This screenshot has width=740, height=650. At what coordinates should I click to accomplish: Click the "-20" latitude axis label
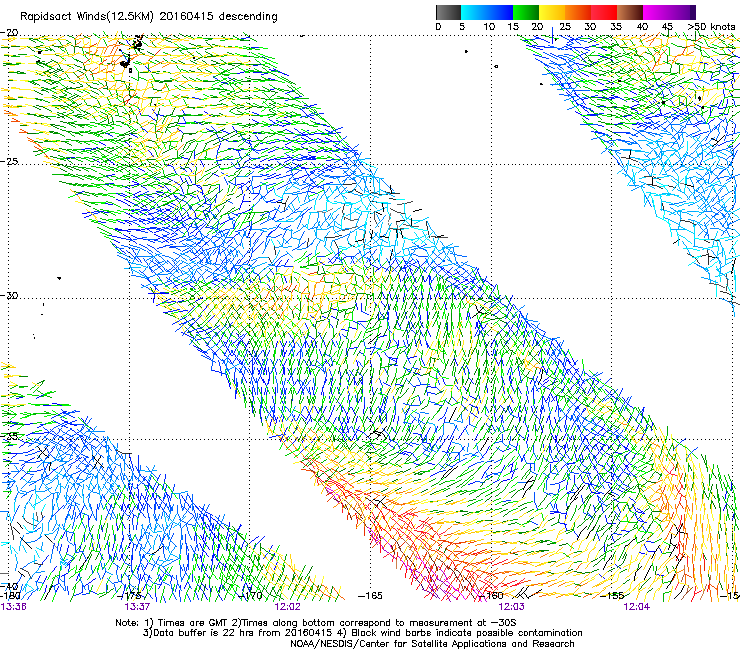click(9, 32)
